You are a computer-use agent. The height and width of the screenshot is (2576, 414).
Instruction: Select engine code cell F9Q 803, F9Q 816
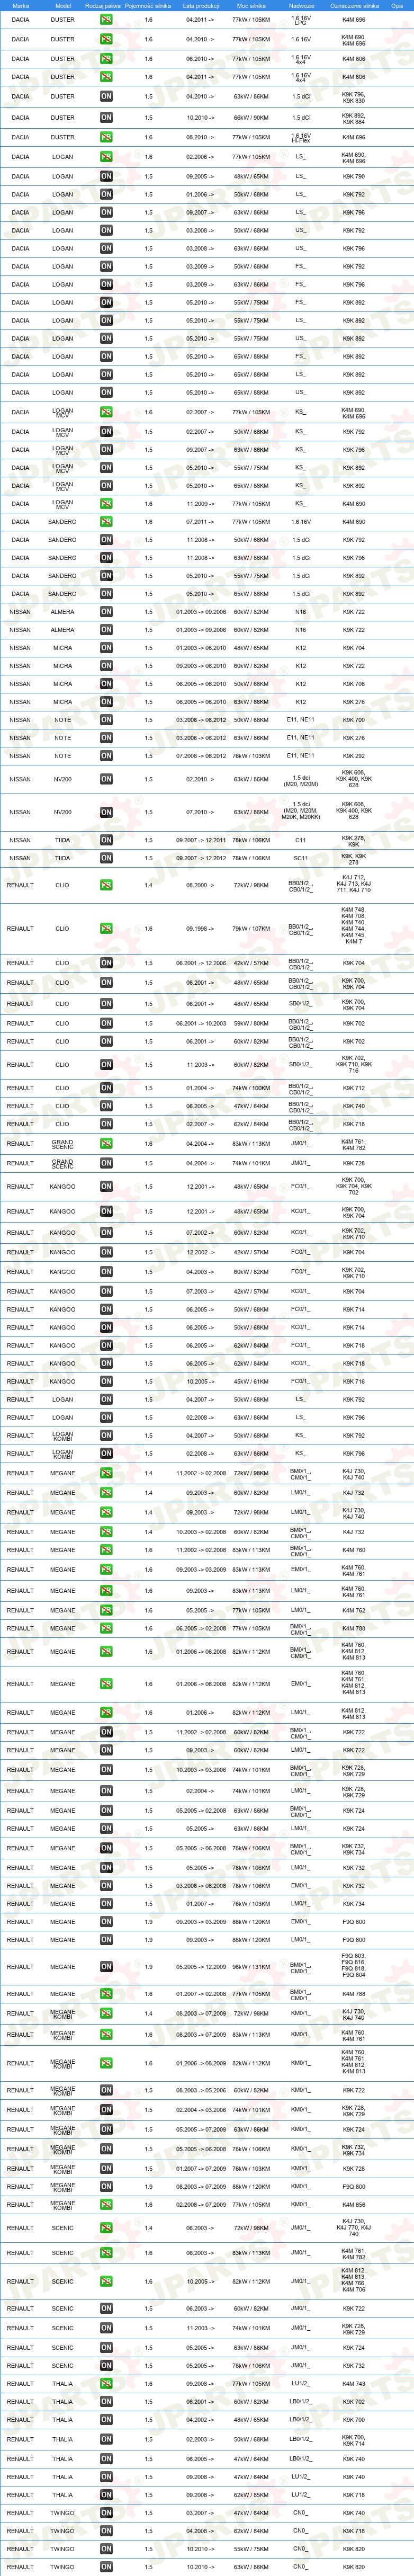click(354, 1966)
